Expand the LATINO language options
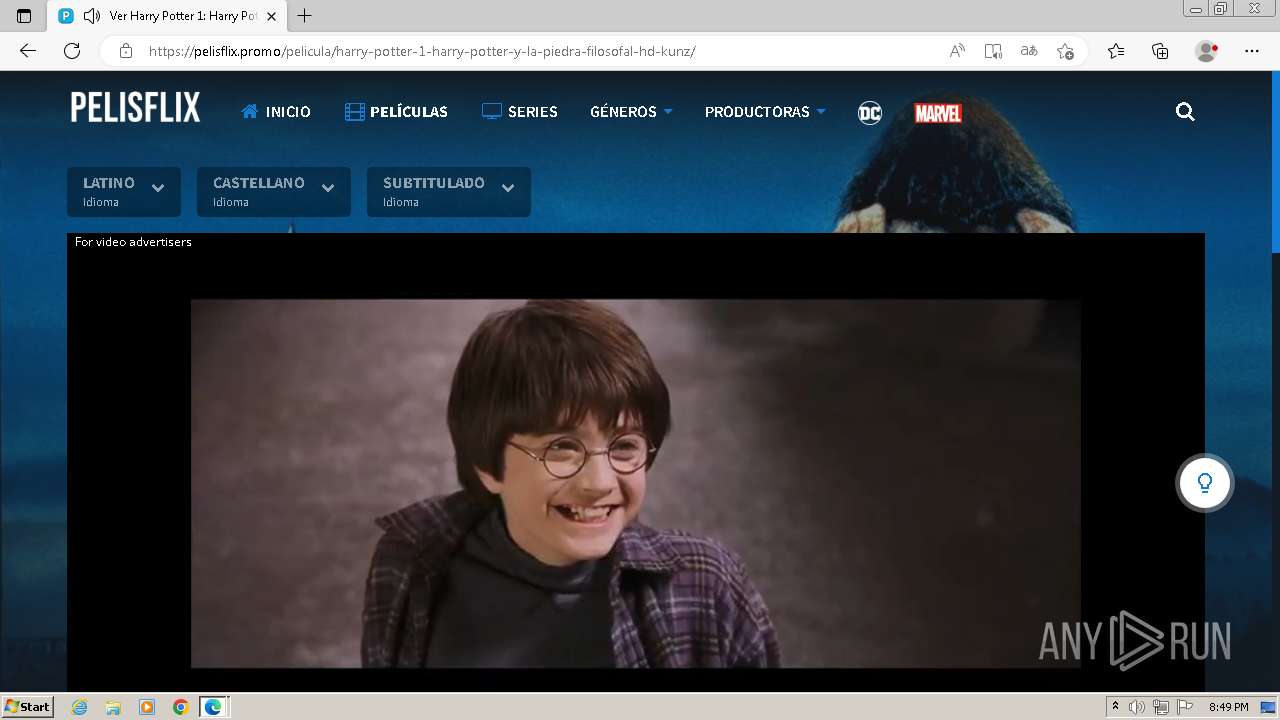The image size is (1280, 720). (x=124, y=192)
